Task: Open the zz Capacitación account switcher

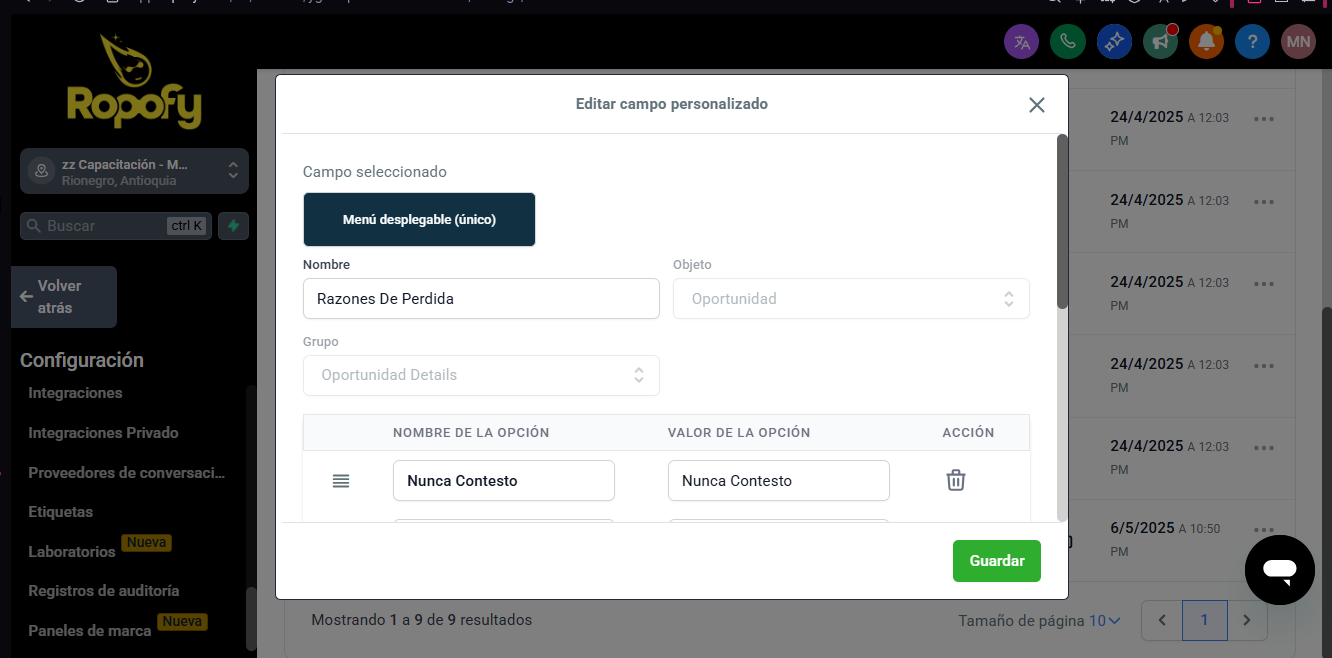Action: tap(134, 171)
